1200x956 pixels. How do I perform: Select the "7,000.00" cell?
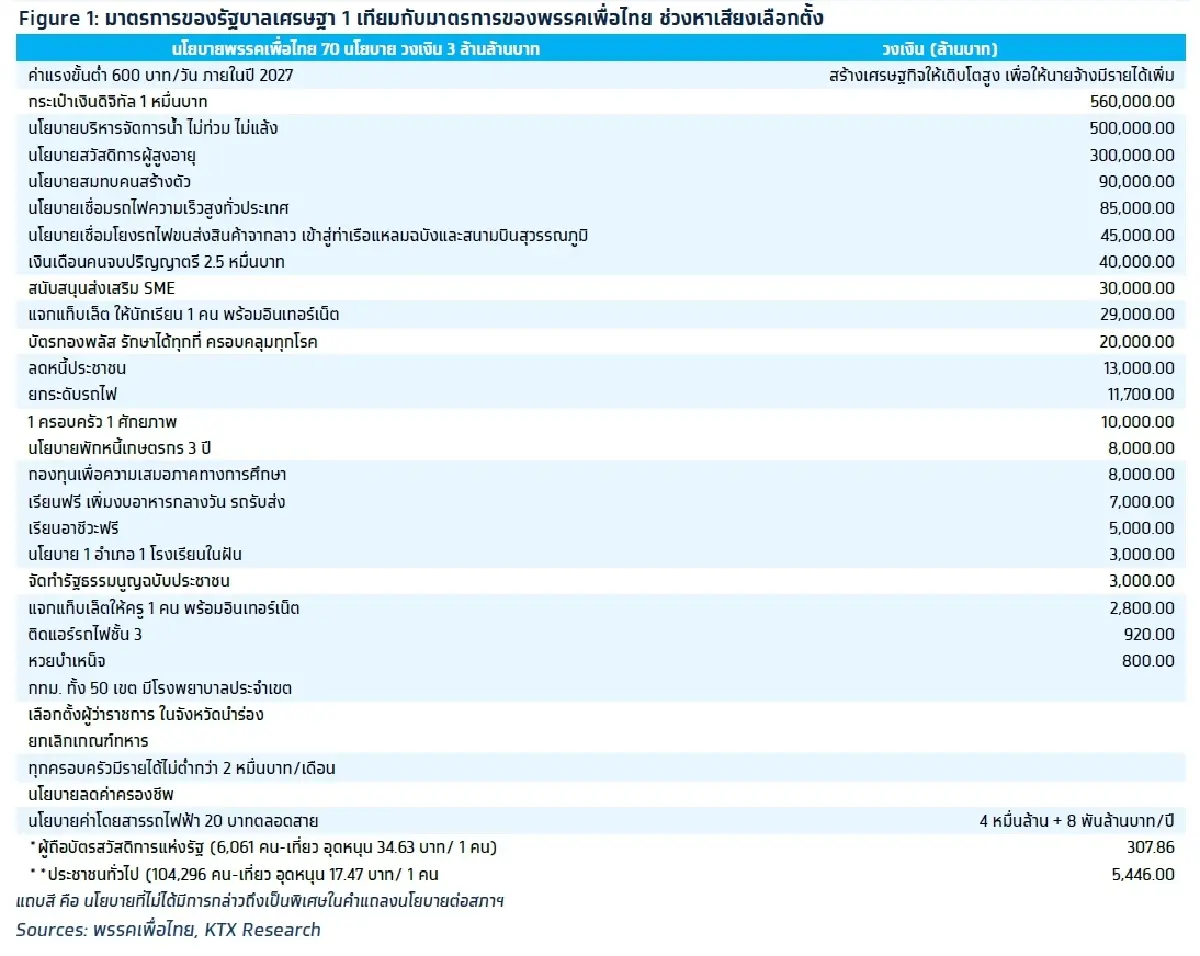click(1141, 501)
